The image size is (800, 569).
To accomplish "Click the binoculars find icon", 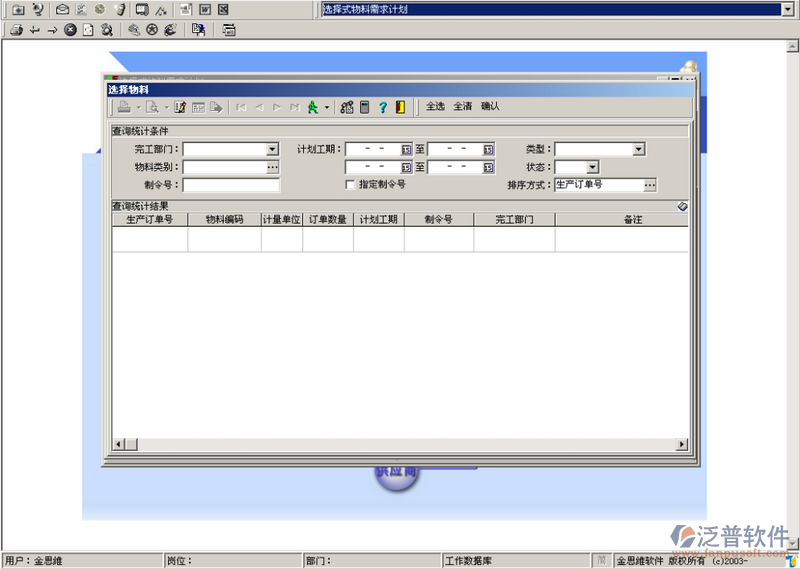I will (347, 107).
